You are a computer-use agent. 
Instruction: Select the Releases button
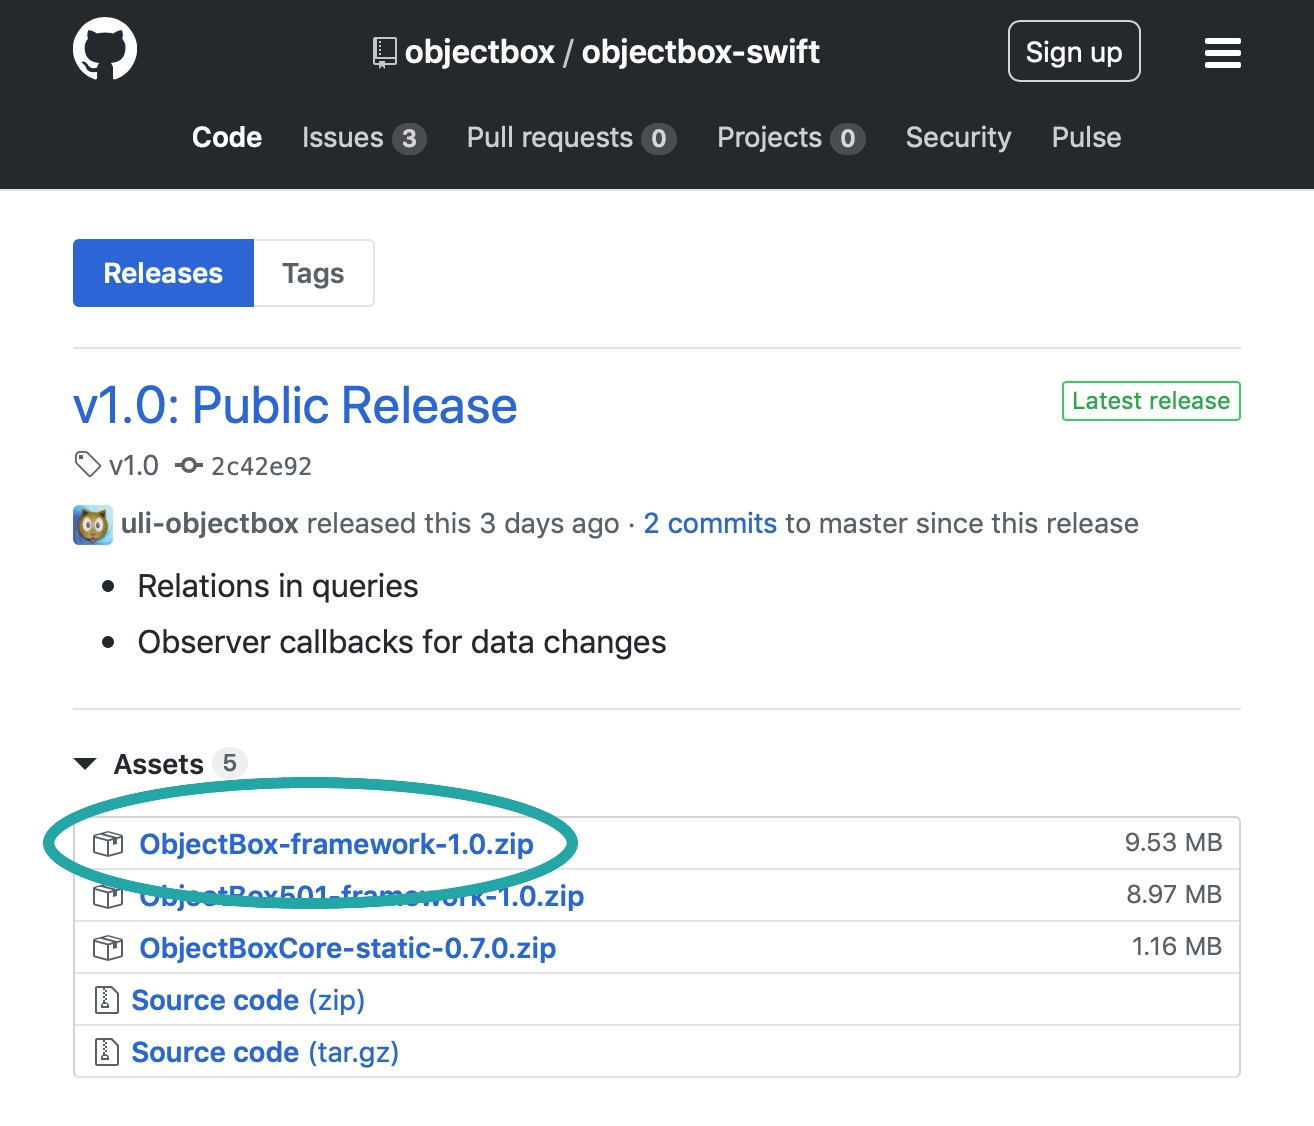coord(163,273)
